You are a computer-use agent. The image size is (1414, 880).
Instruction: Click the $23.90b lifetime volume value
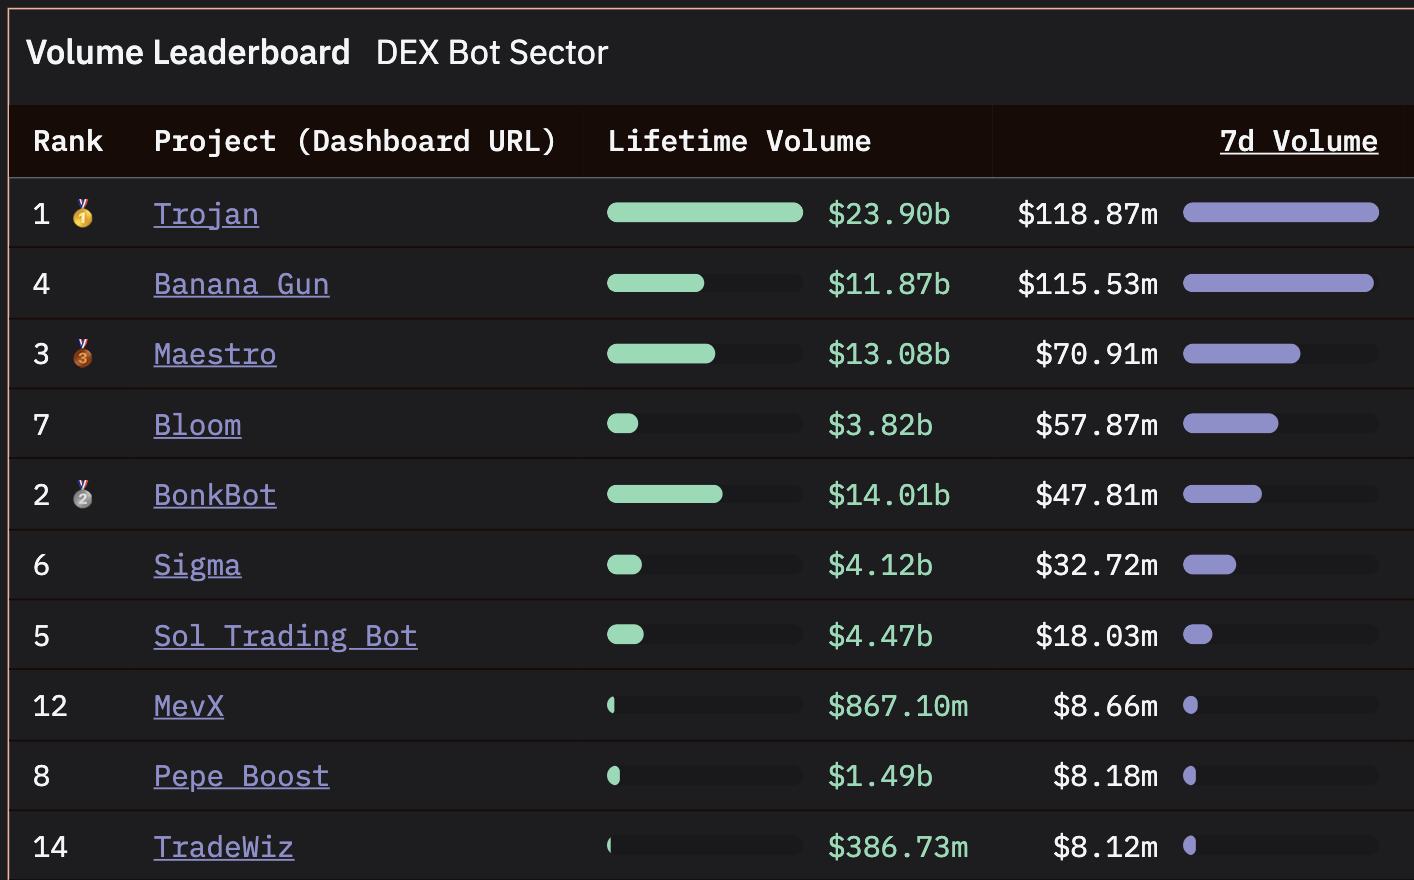click(x=889, y=214)
